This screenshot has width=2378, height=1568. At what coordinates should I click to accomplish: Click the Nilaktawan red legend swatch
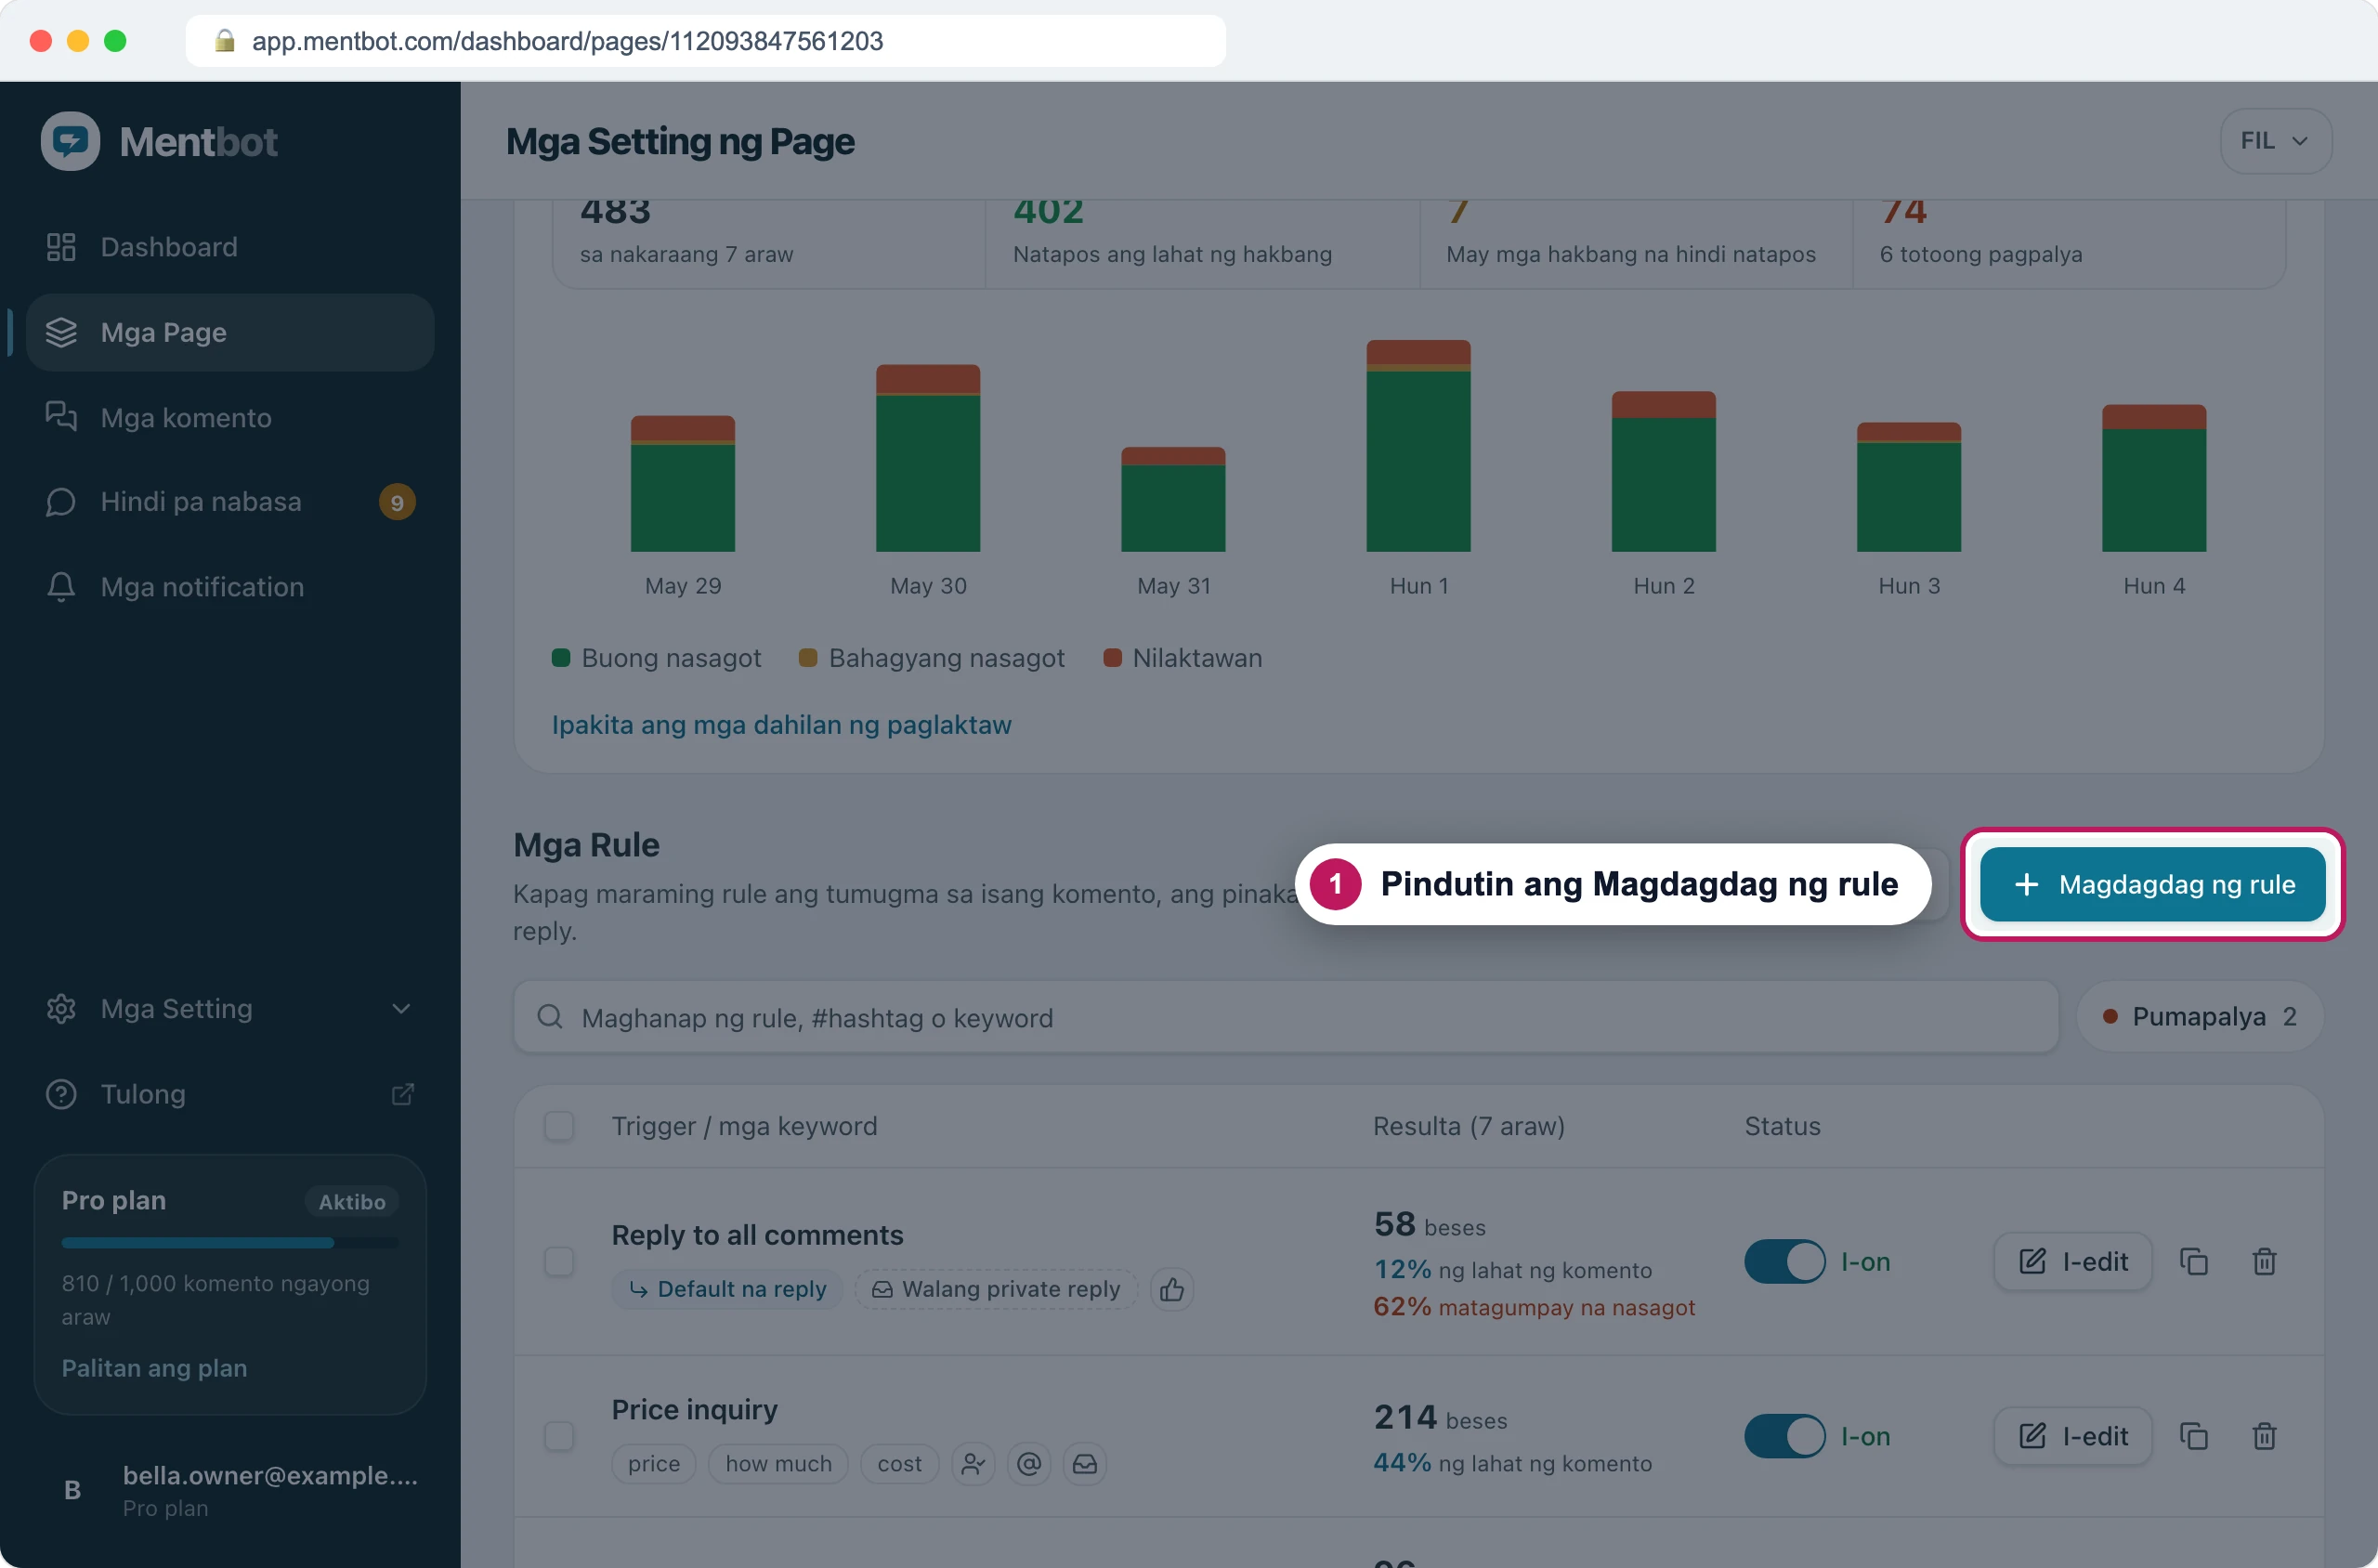click(x=1112, y=657)
